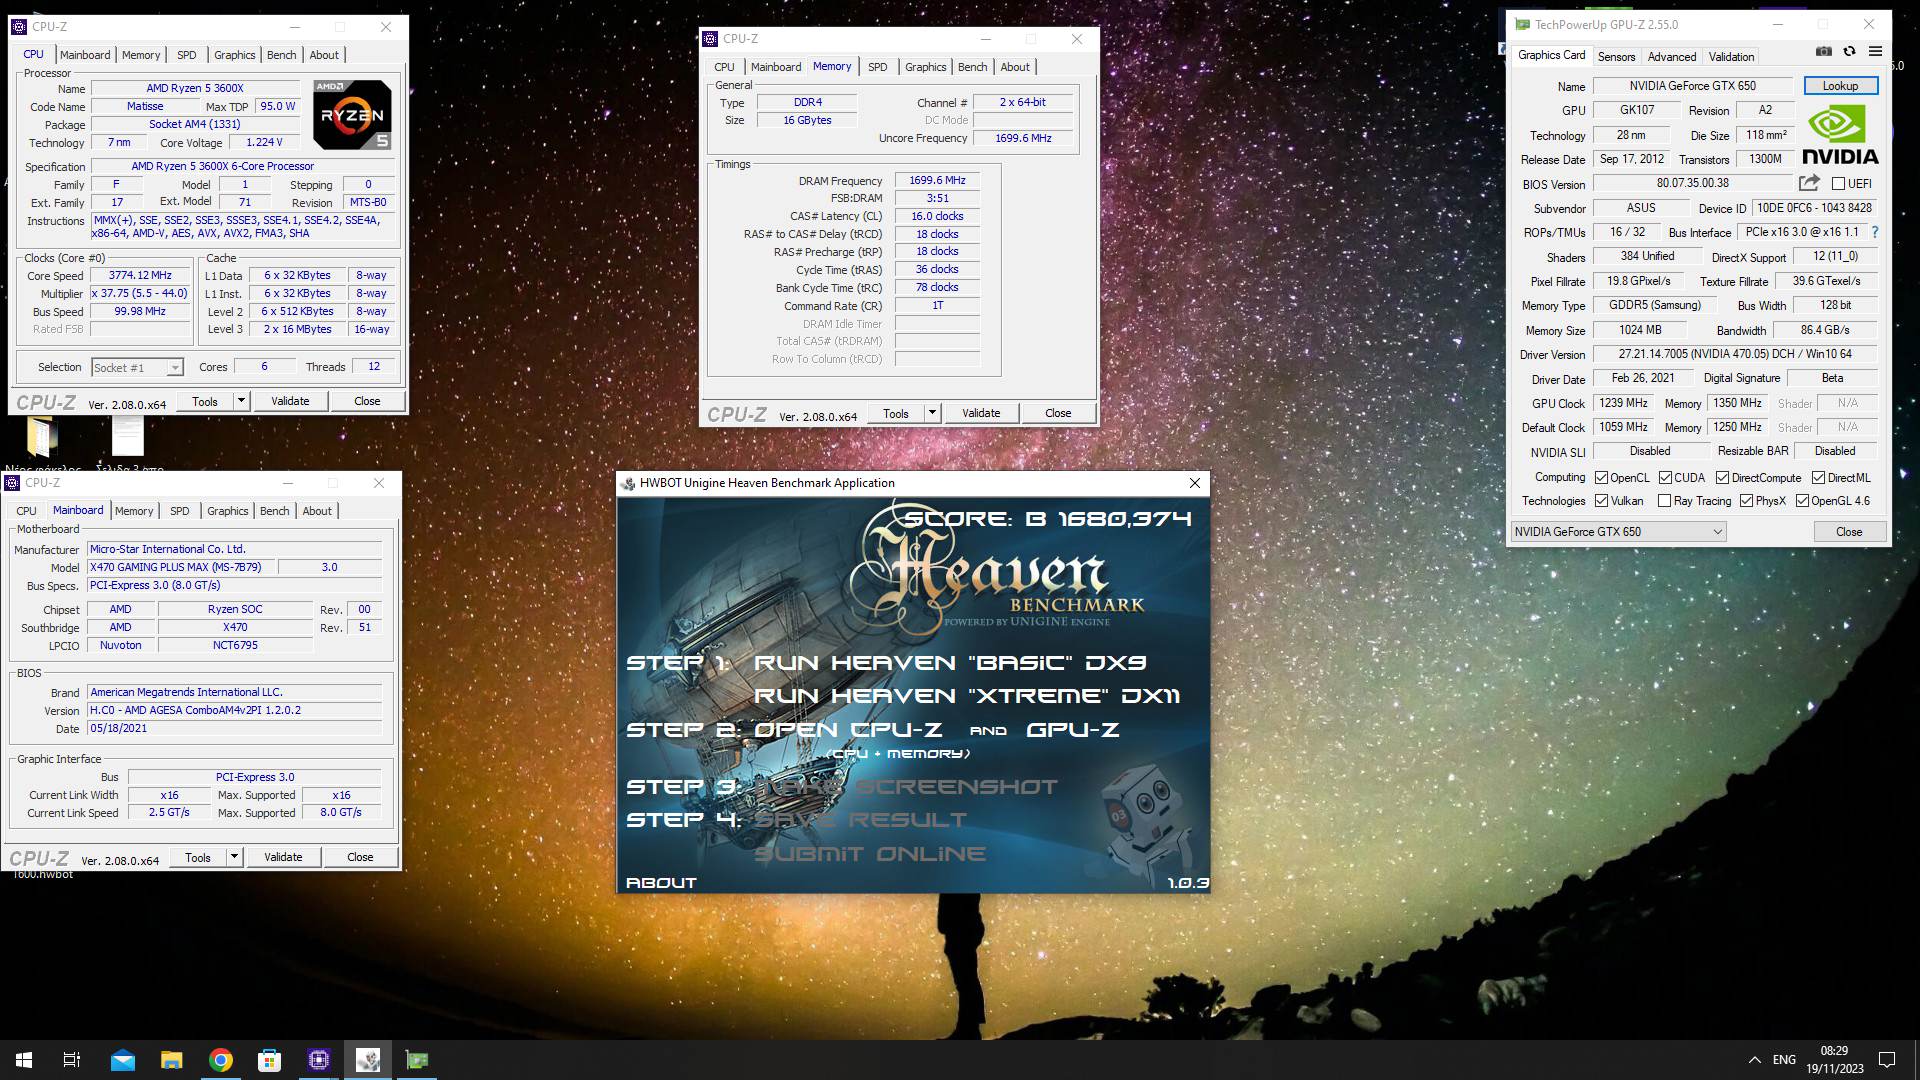This screenshot has height=1080, width=1920.
Task: Click Run Heaven "Xtreme" DX11
Action: tap(967, 696)
